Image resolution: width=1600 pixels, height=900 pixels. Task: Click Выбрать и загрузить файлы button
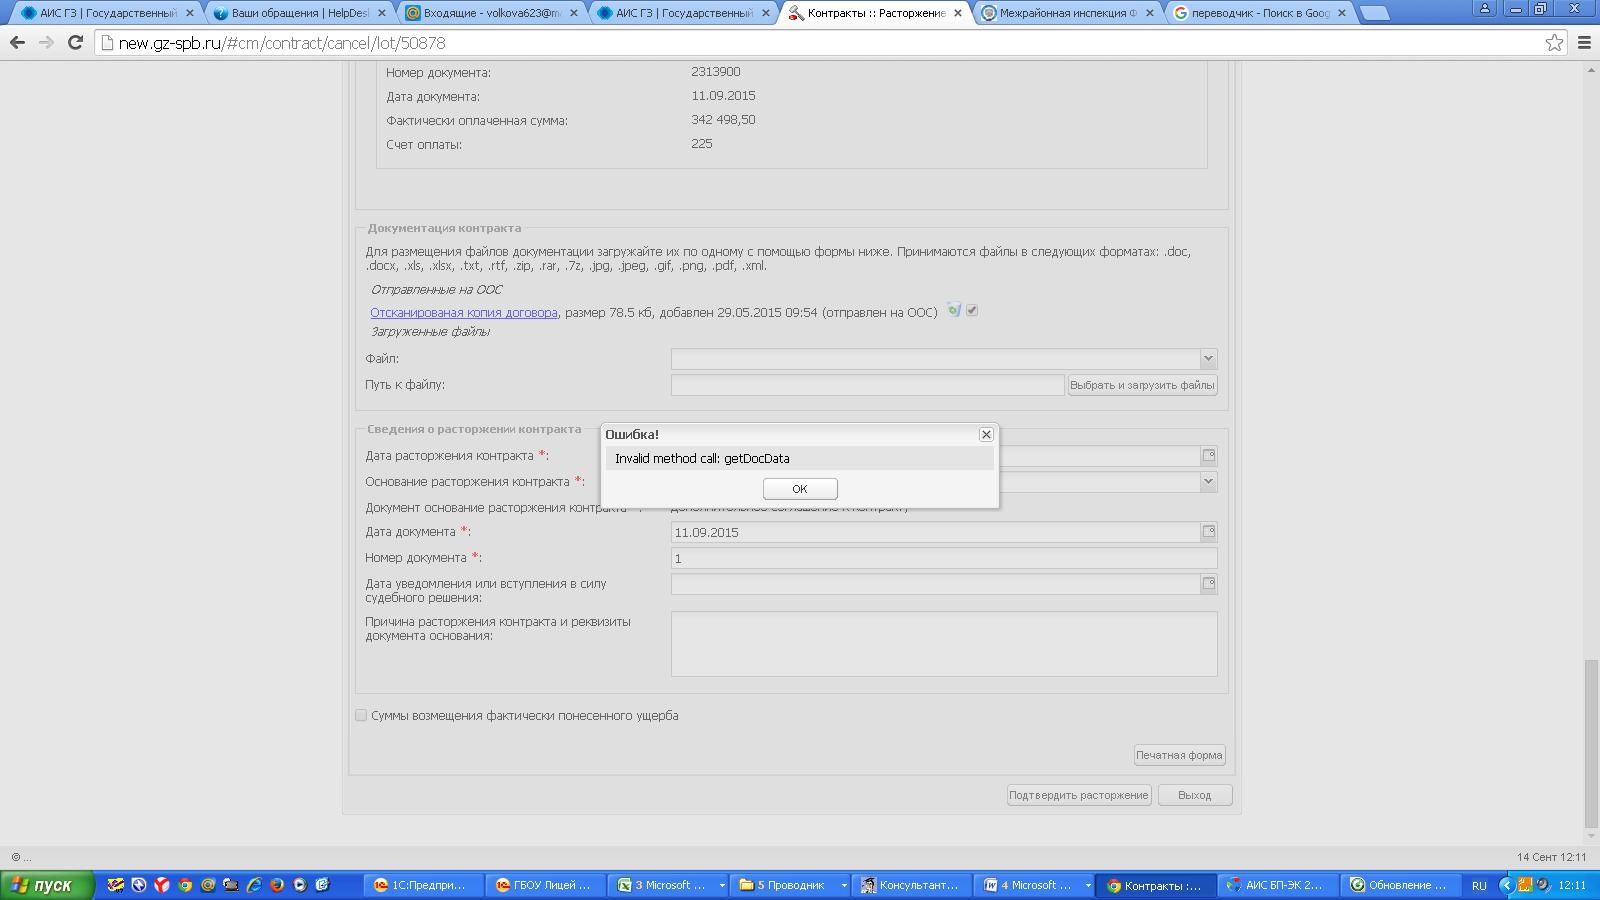(1142, 385)
